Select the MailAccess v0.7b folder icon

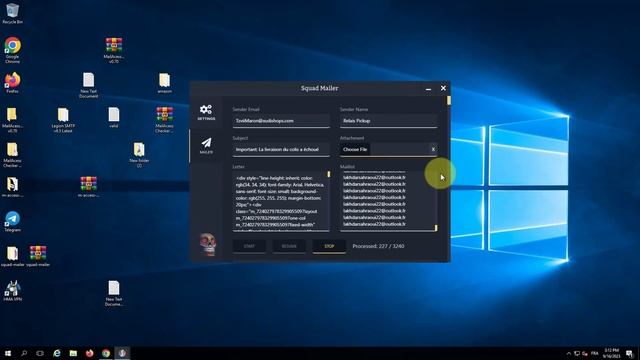coord(12,120)
